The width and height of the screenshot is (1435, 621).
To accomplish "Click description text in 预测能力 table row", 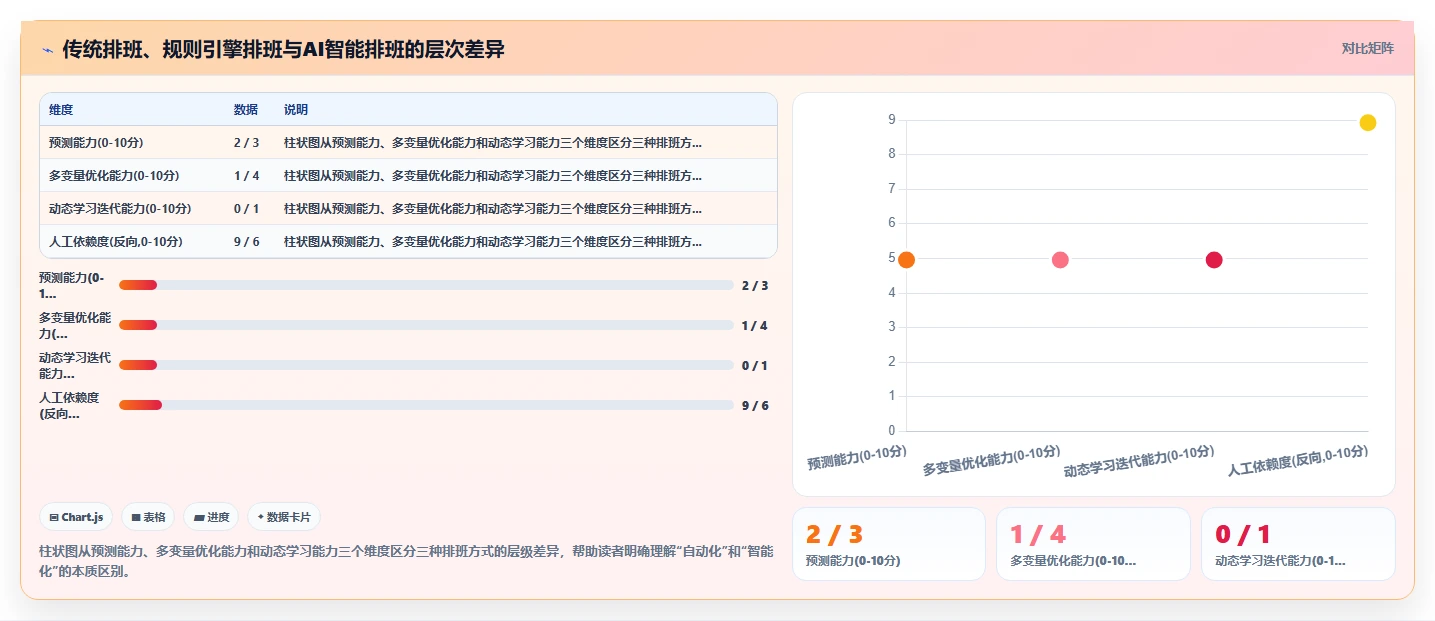I will click(493, 143).
